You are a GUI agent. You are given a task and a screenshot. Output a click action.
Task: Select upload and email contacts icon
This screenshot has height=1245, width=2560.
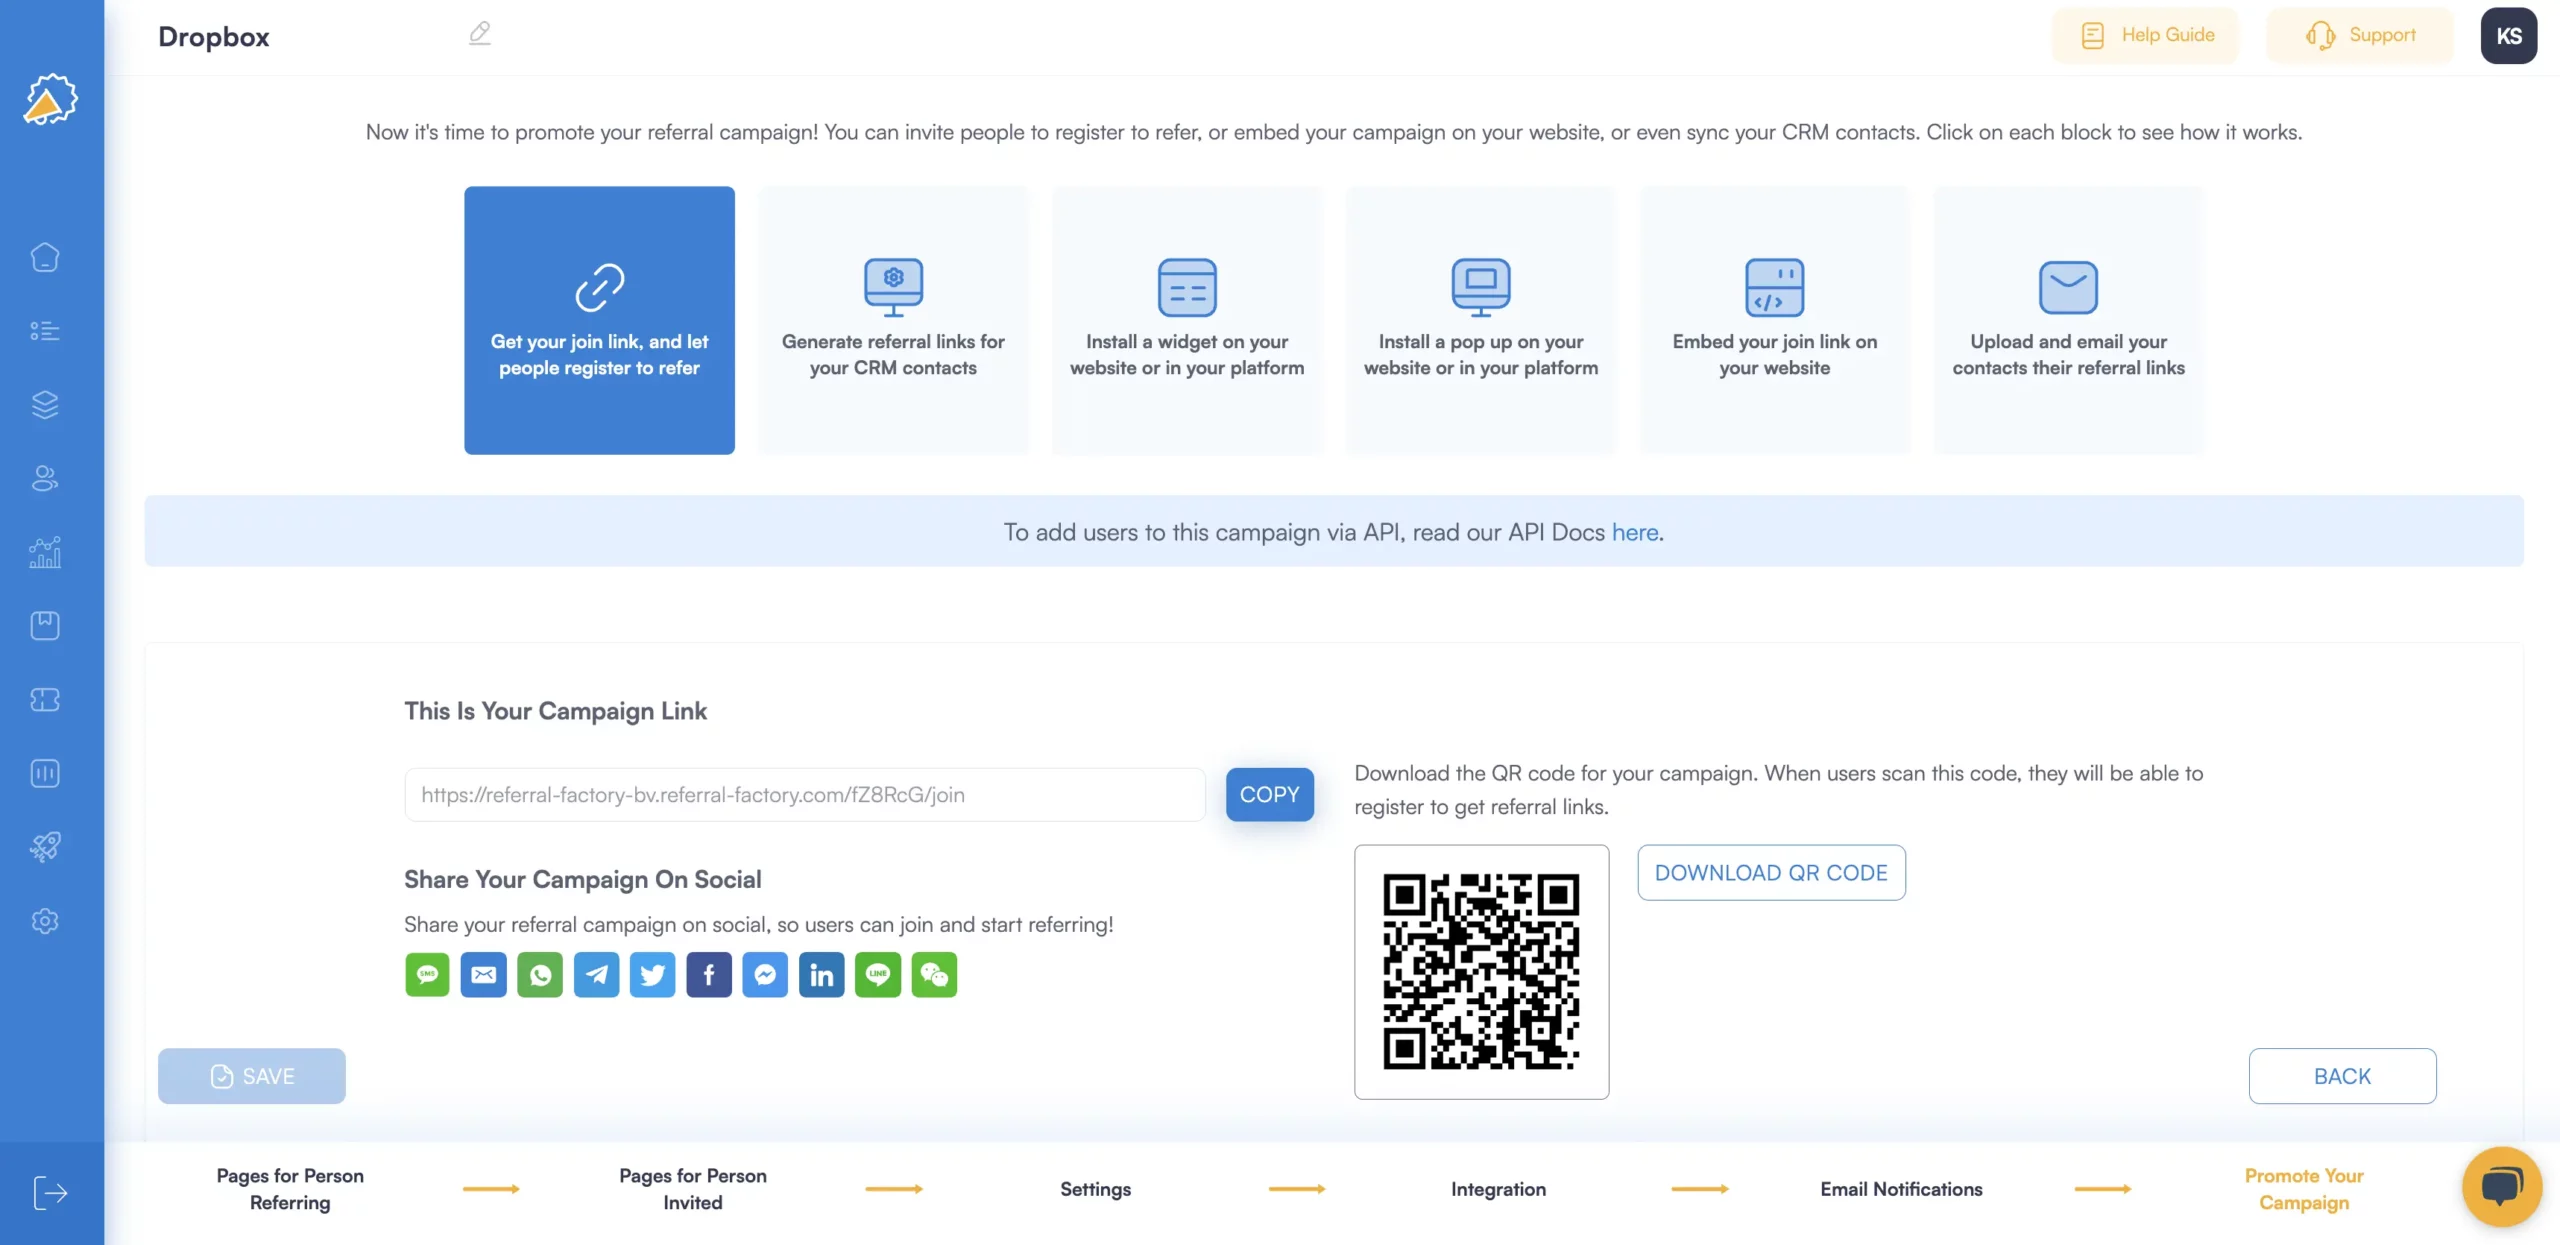click(2069, 286)
